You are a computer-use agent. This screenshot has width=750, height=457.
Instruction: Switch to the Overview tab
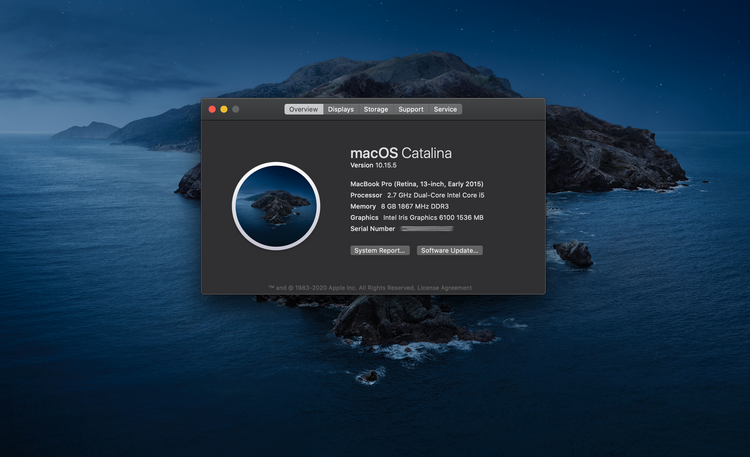(304, 109)
